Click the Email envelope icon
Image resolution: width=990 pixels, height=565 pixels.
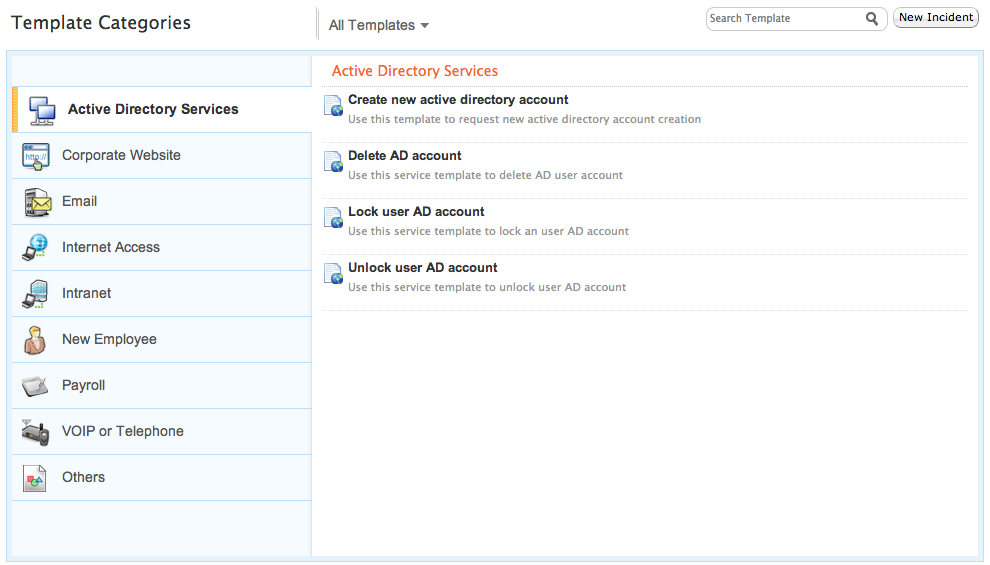37,203
